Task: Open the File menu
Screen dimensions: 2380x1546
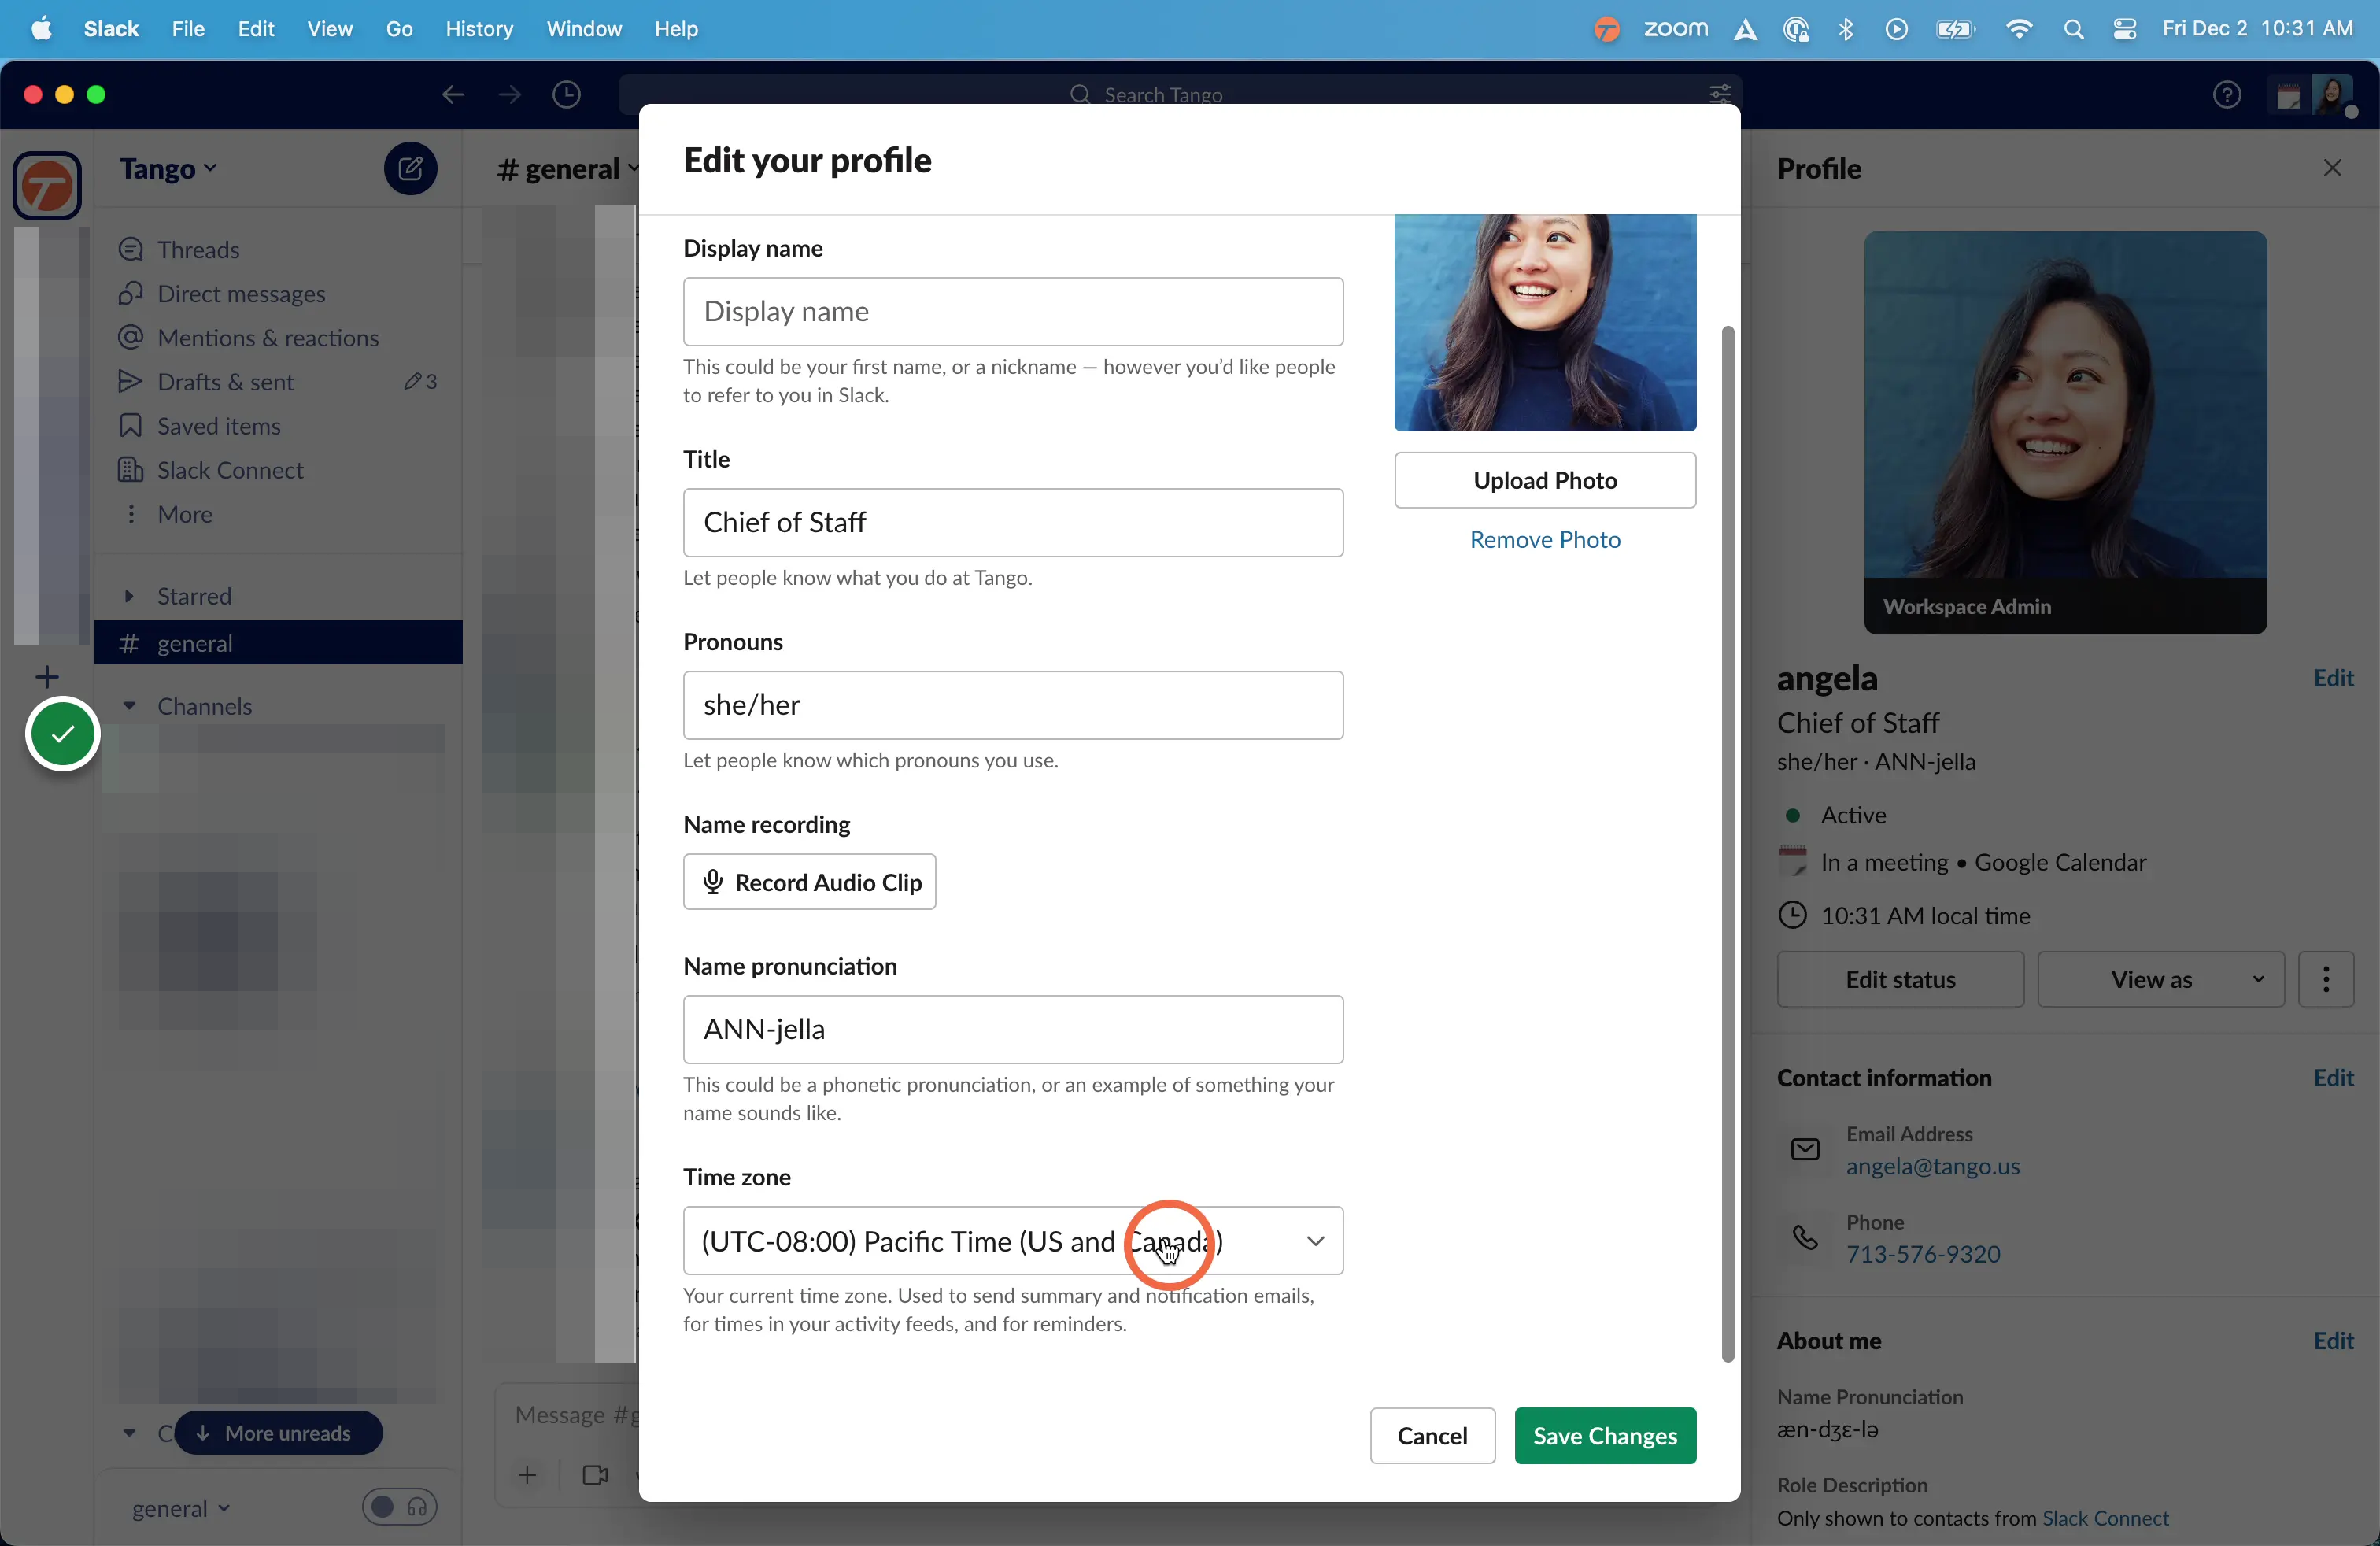Action: click(187, 29)
